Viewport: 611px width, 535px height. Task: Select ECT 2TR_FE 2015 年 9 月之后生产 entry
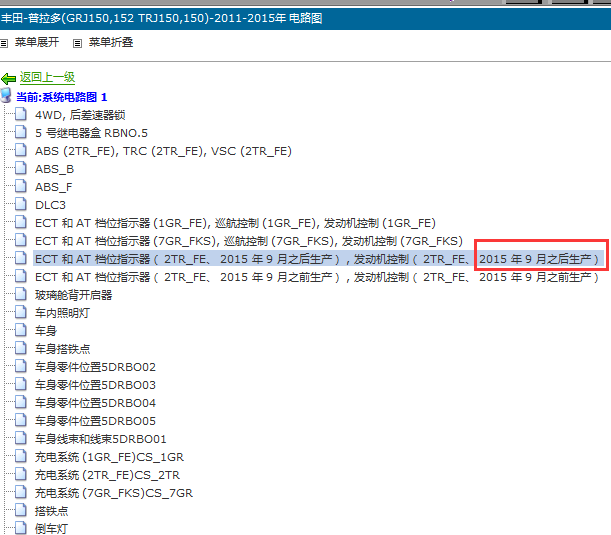click(x=317, y=259)
